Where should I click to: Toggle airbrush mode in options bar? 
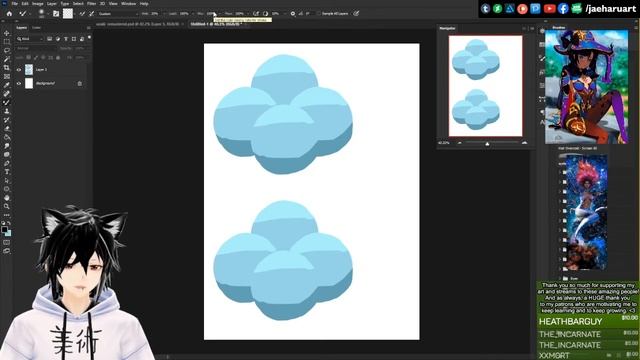[256, 13]
